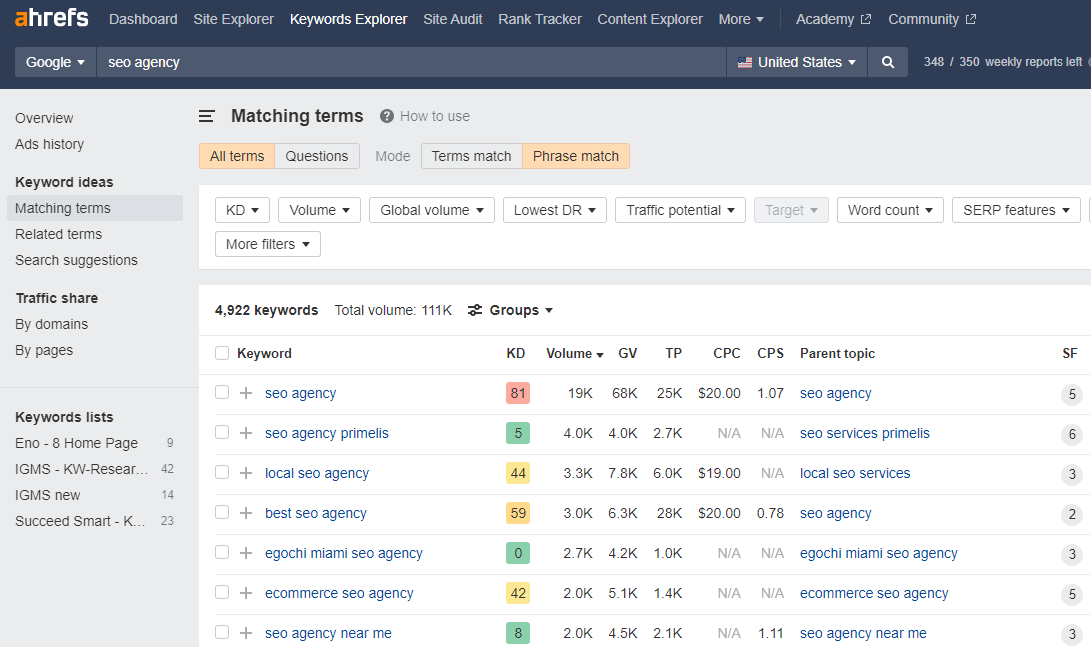Add best seo agency with plus icon

[x=246, y=513]
